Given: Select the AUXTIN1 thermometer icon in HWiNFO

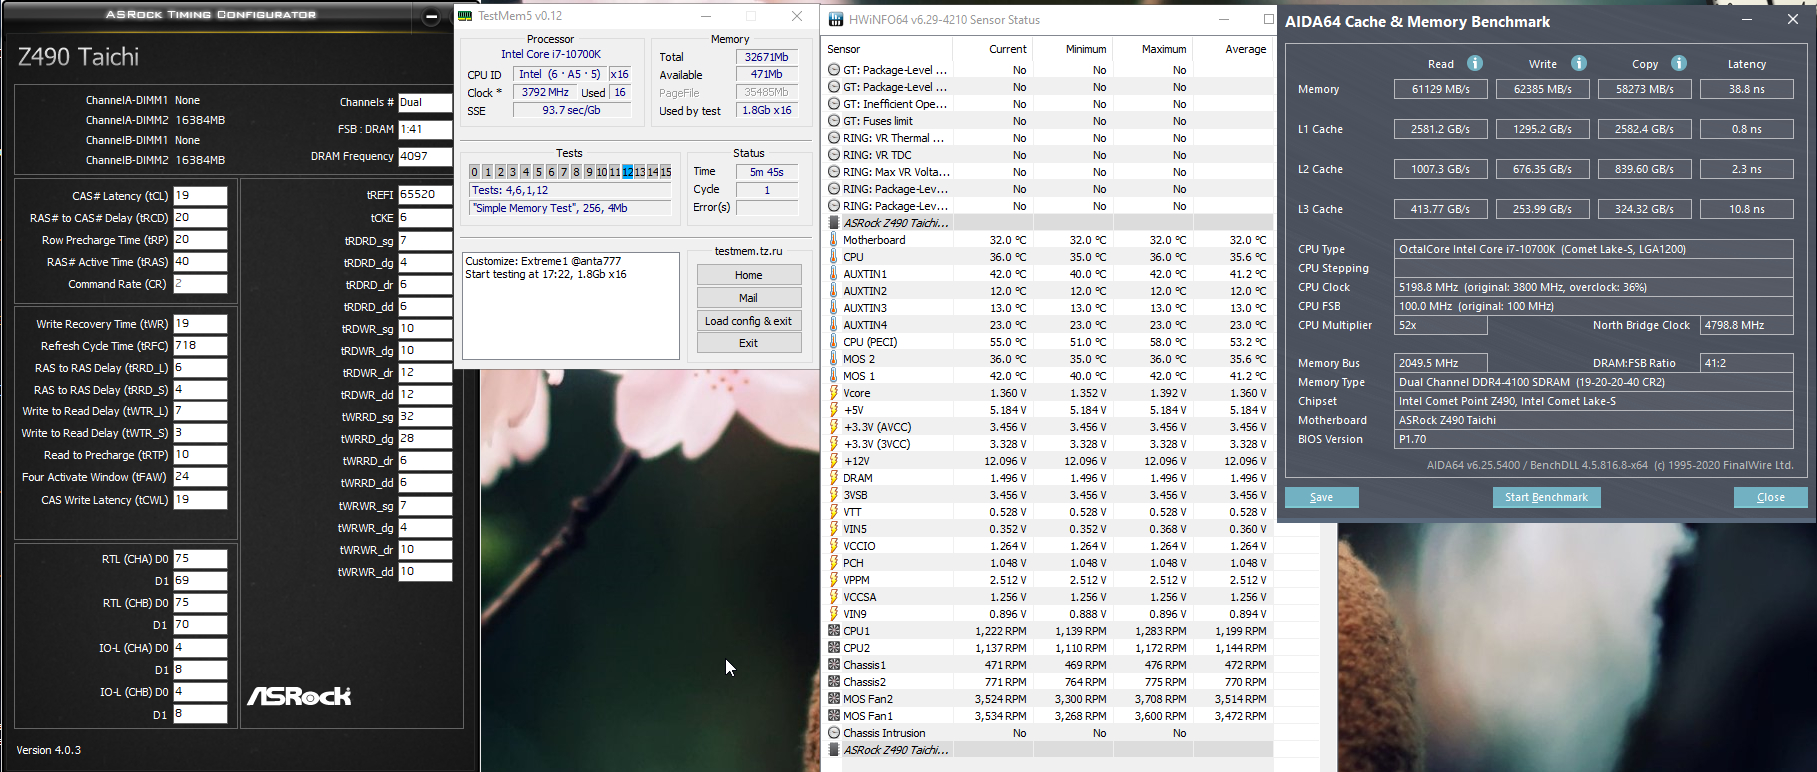Looking at the screenshot, I should click(x=834, y=274).
